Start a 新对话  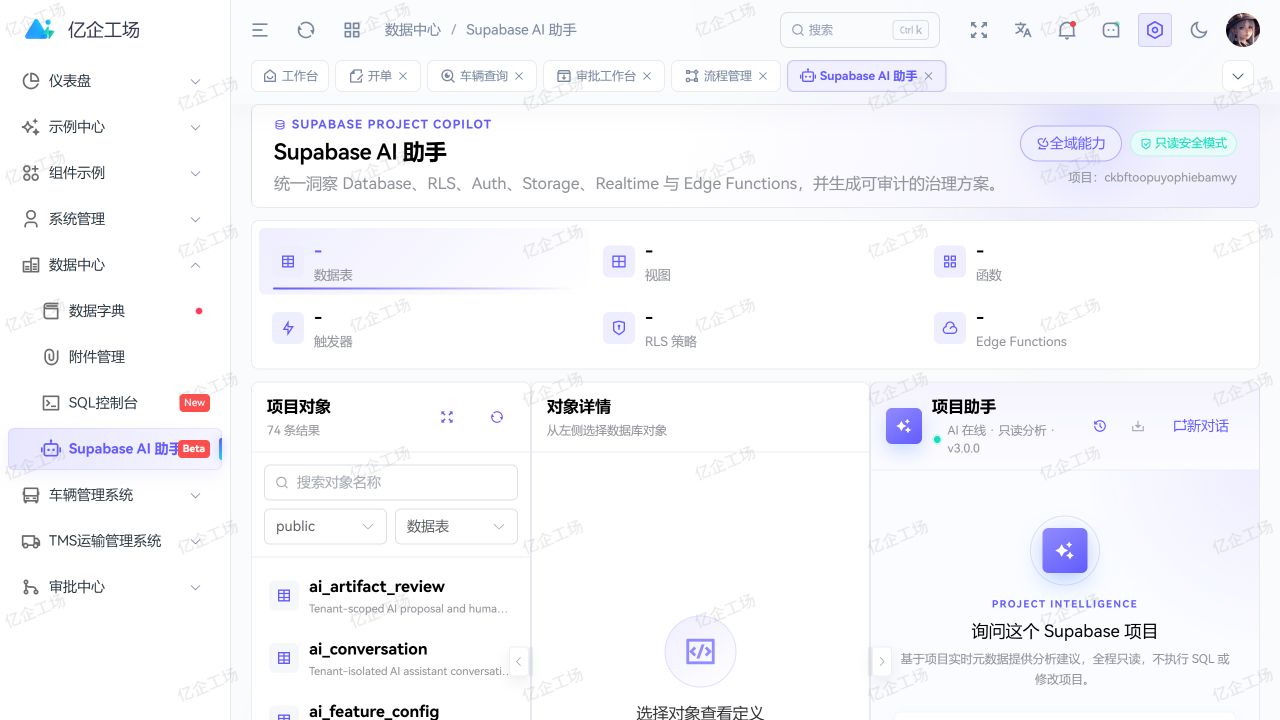(1201, 426)
